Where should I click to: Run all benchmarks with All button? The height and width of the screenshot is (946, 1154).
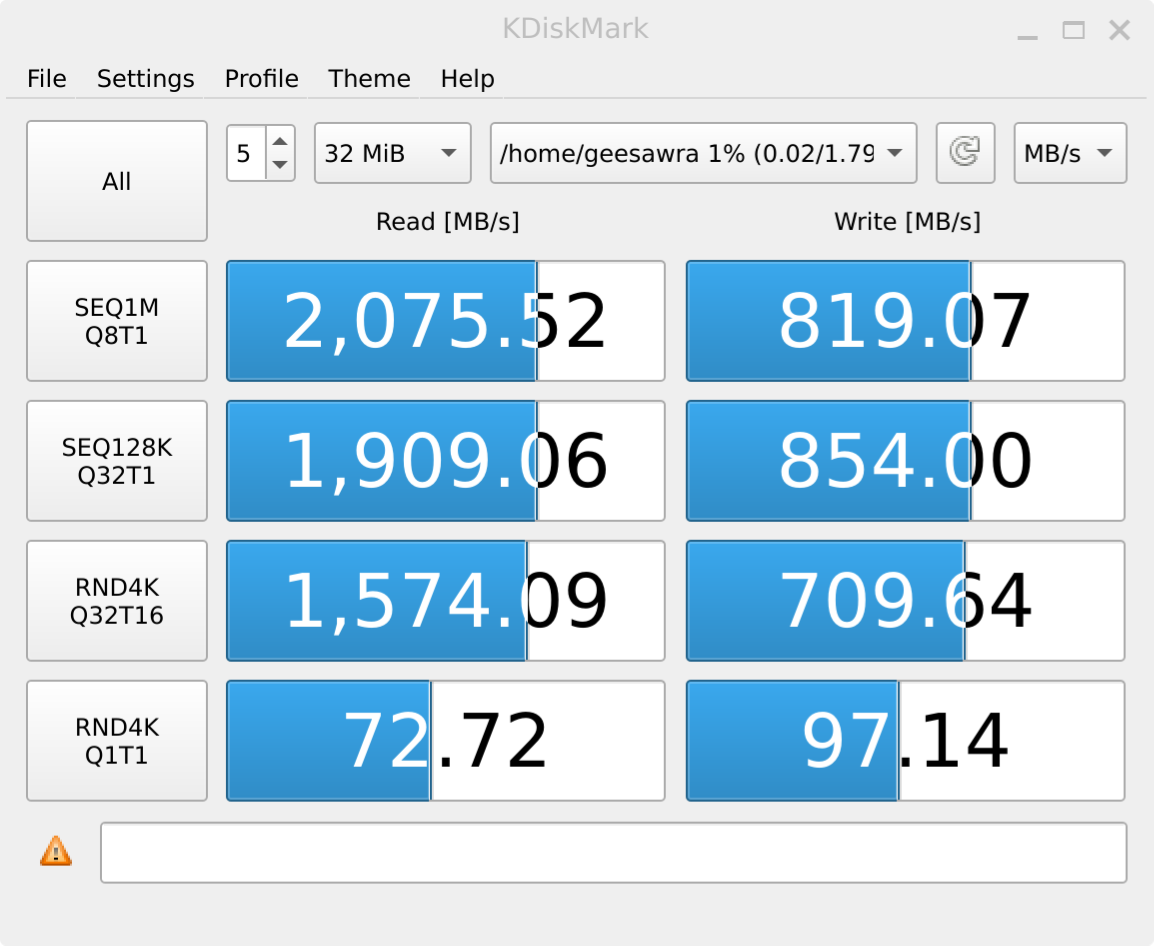(117, 181)
